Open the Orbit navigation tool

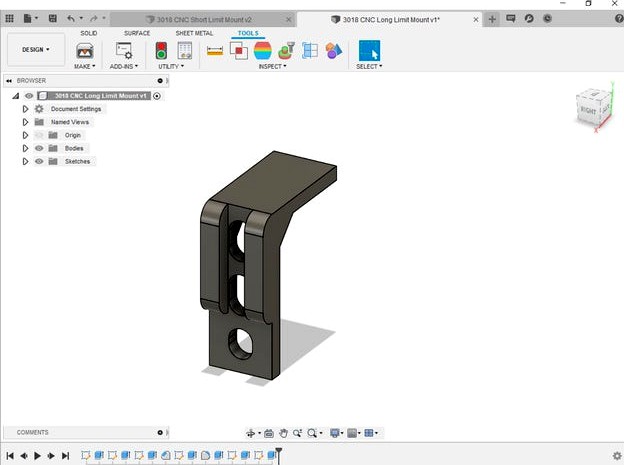(251, 433)
